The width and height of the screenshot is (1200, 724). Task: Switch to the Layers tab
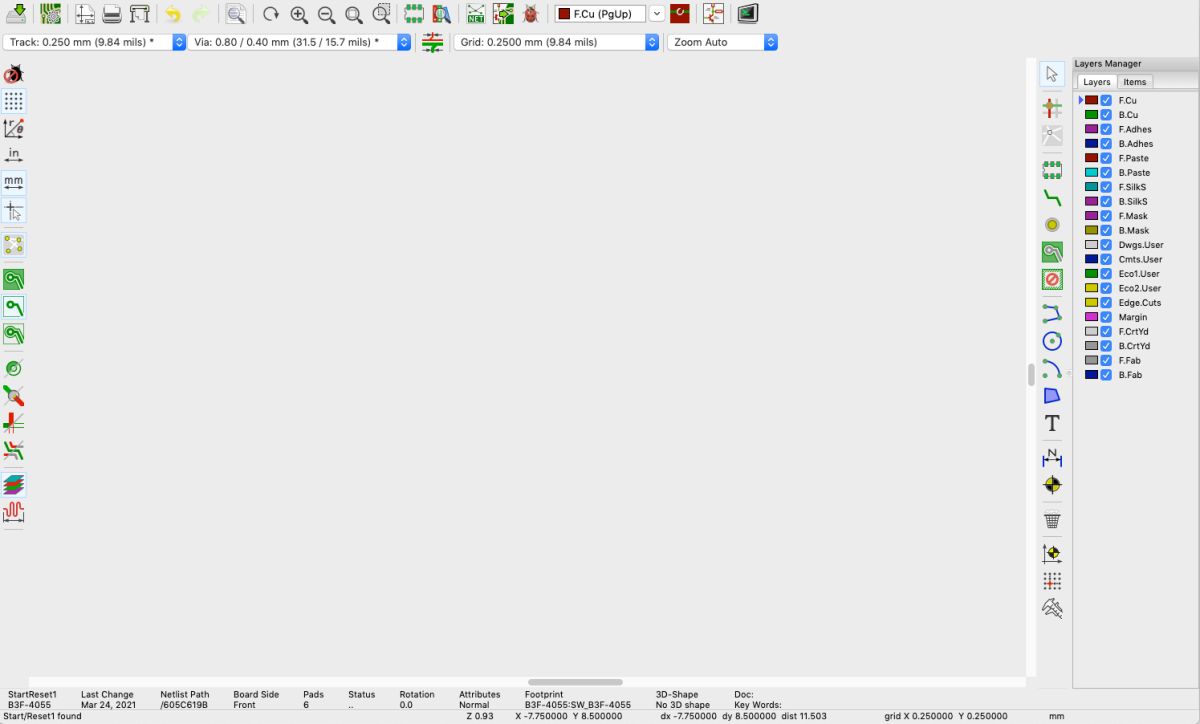pos(1097,82)
